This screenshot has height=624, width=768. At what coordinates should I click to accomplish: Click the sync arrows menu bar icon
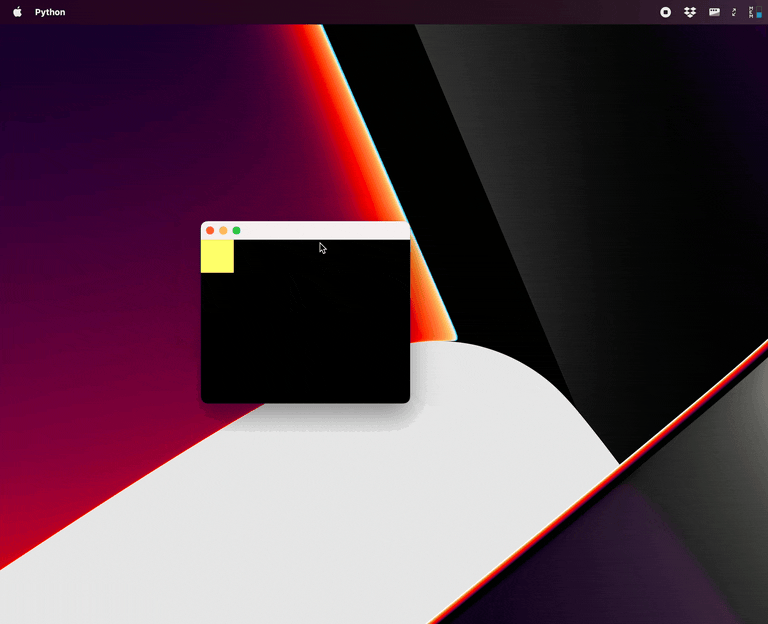tap(734, 12)
